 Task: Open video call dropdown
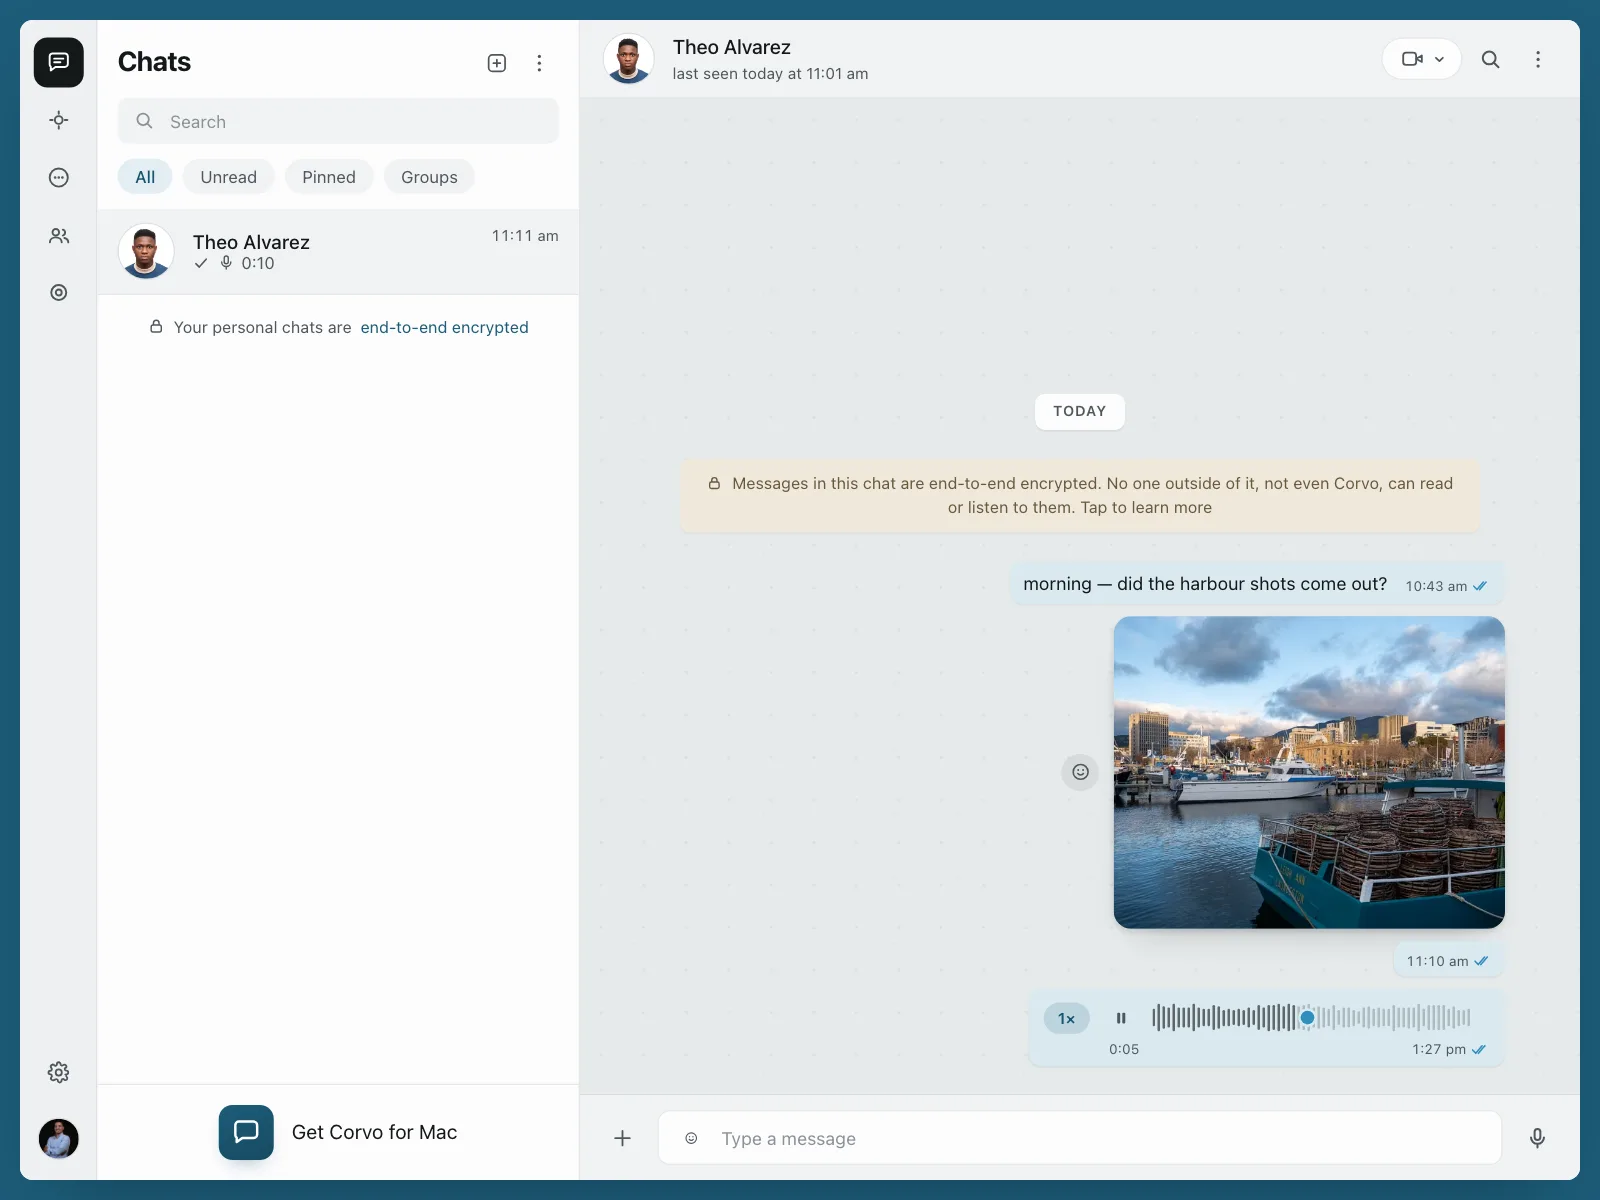point(1422,59)
